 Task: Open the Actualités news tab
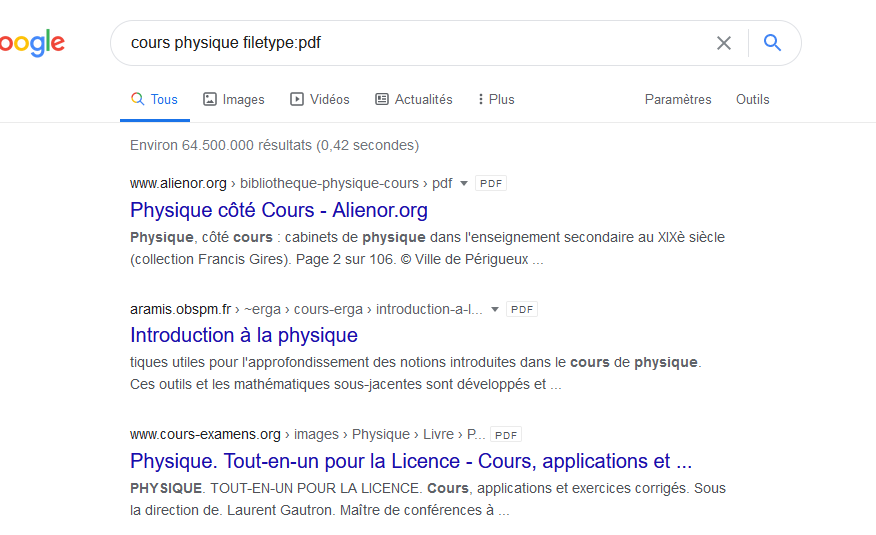tap(413, 99)
